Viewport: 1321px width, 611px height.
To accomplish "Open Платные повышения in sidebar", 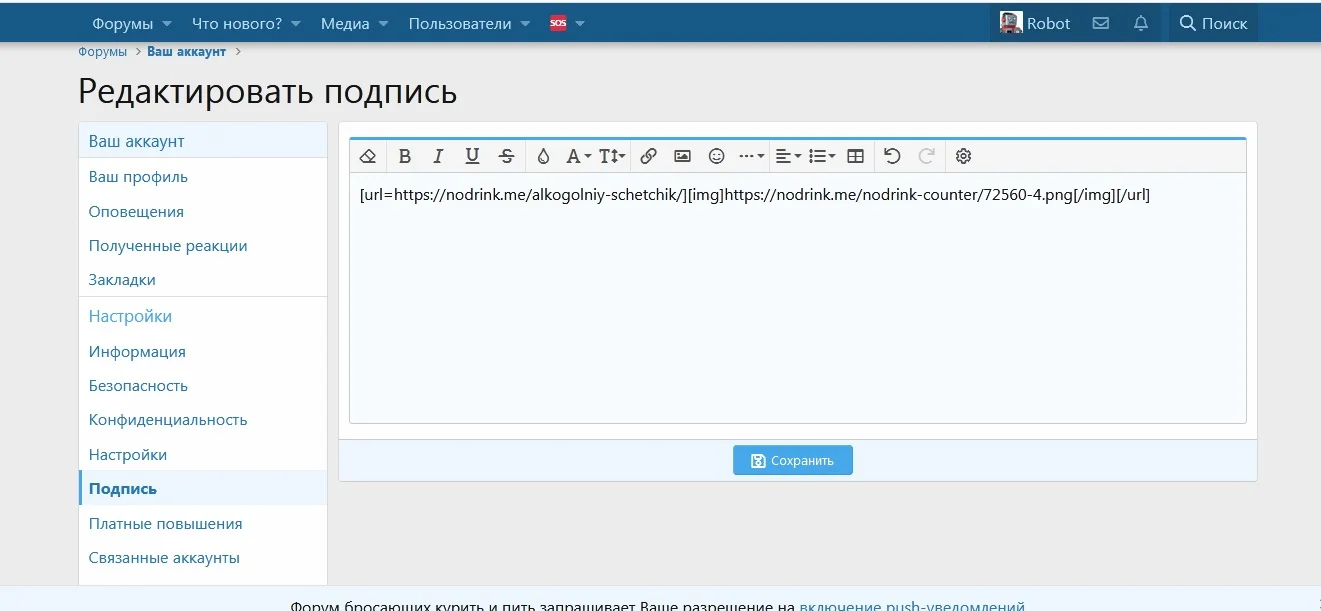I will click(x=166, y=524).
